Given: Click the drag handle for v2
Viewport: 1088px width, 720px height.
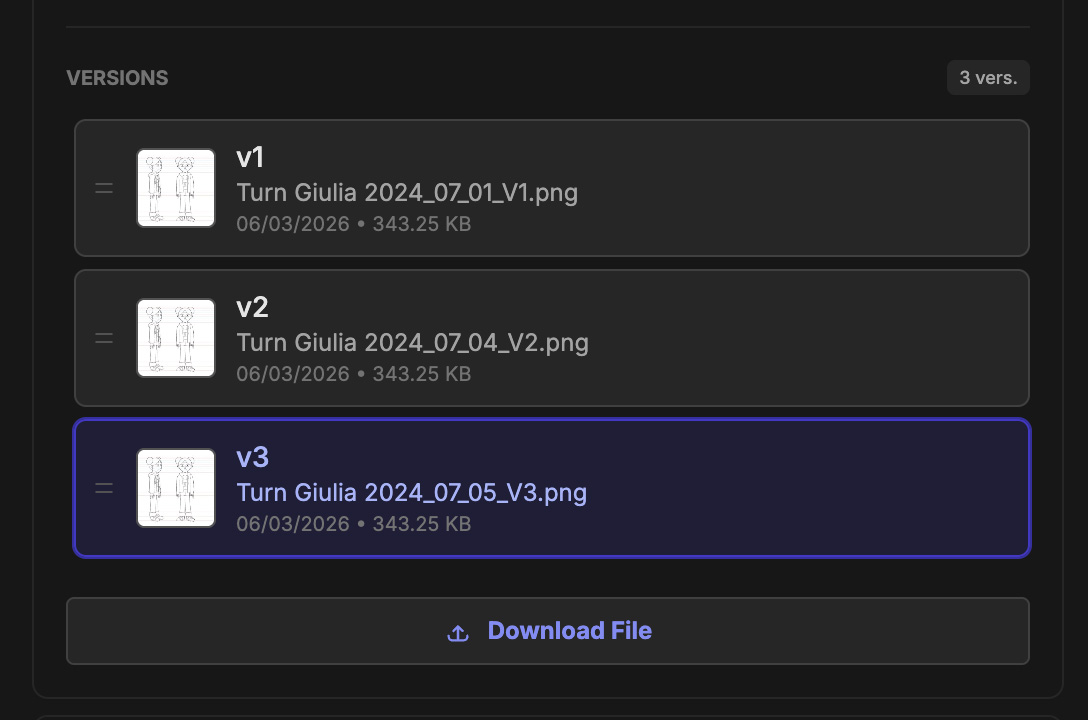Looking at the screenshot, I should pyautogui.click(x=104, y=338).
